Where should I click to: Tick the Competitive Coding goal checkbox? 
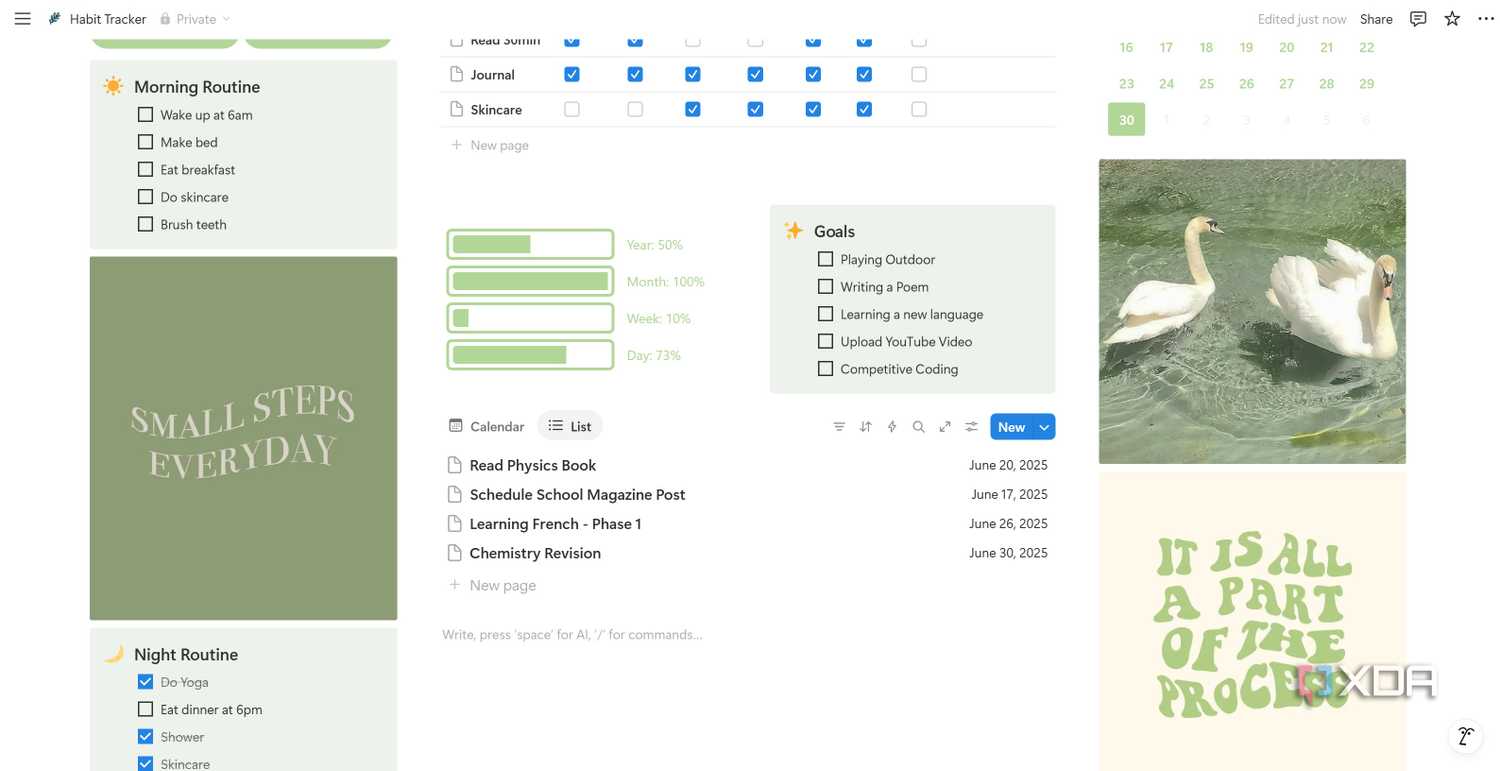click(x=825, y=369)
